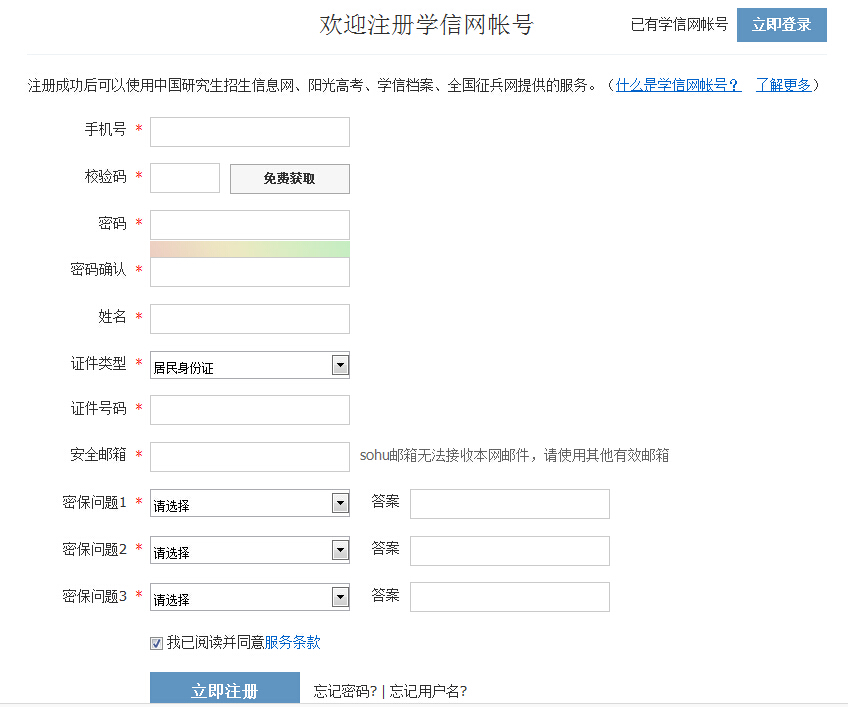Viewport: 848px width, 707px height.
Task: Open the 服务条款 terms link
Action: [x=292, y=643]
